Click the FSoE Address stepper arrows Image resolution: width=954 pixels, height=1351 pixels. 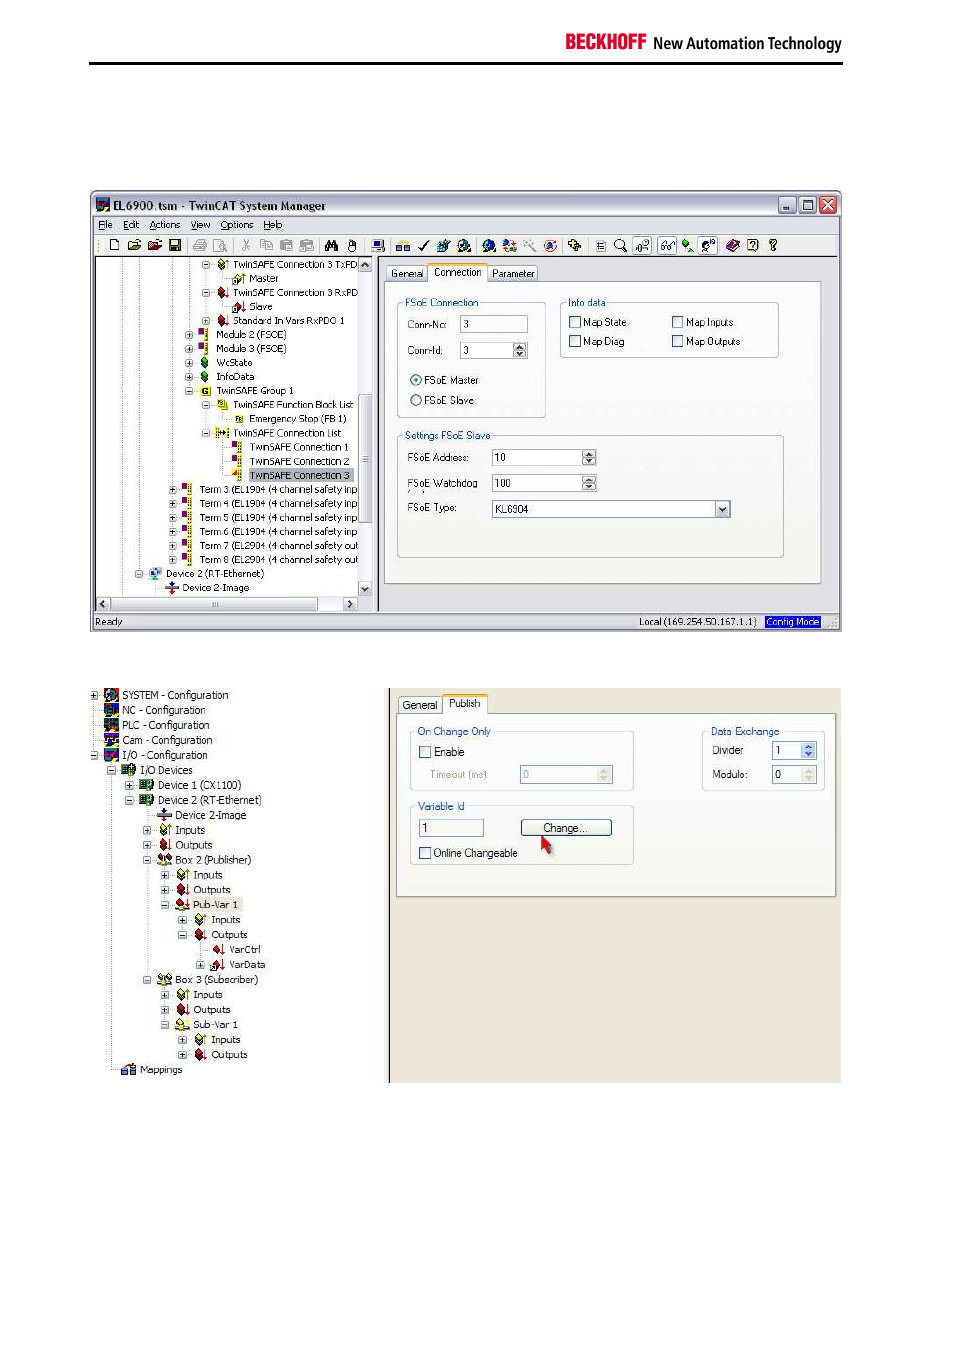click(x=589, y=457)
